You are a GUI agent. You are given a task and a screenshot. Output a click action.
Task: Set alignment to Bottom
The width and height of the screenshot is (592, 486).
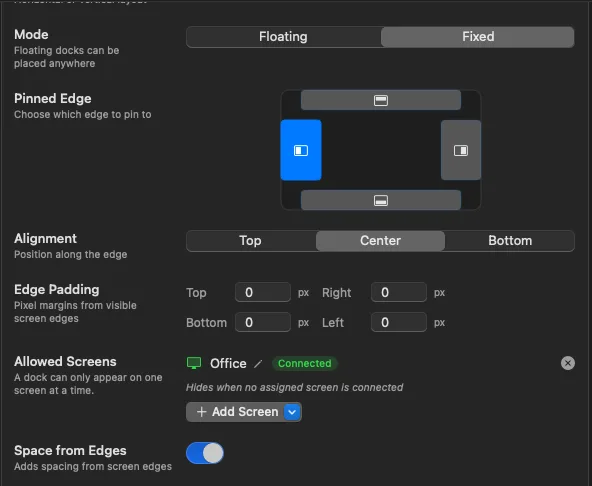click(x=510, y=241)
